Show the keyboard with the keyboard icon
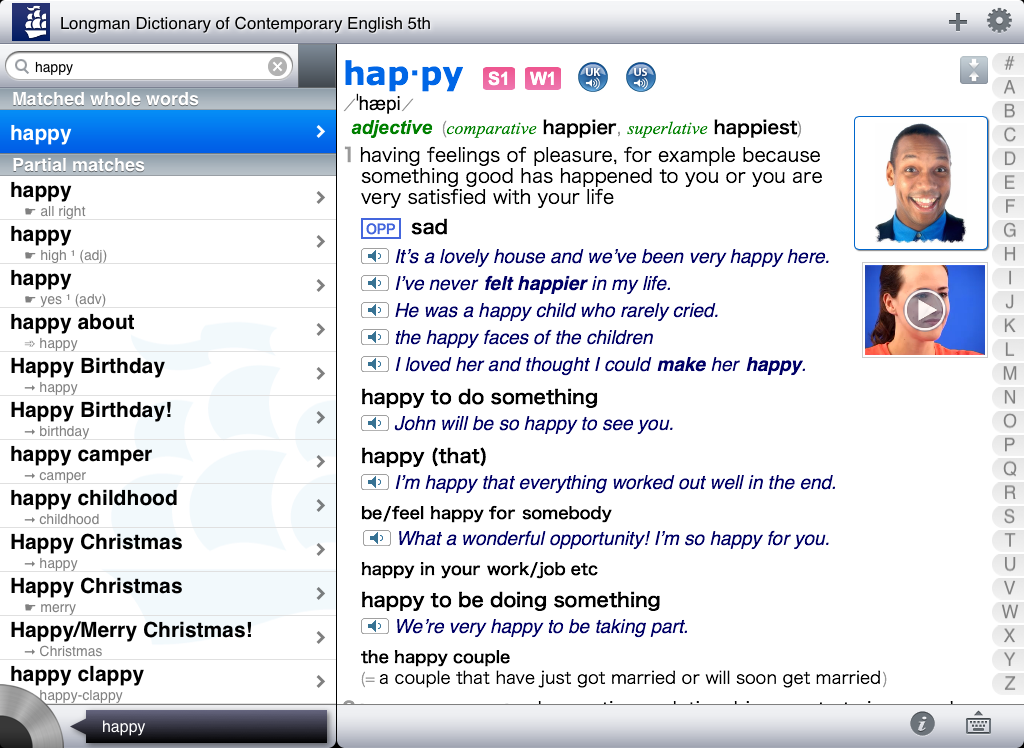The image size is (1024, 748). [978, 724]
